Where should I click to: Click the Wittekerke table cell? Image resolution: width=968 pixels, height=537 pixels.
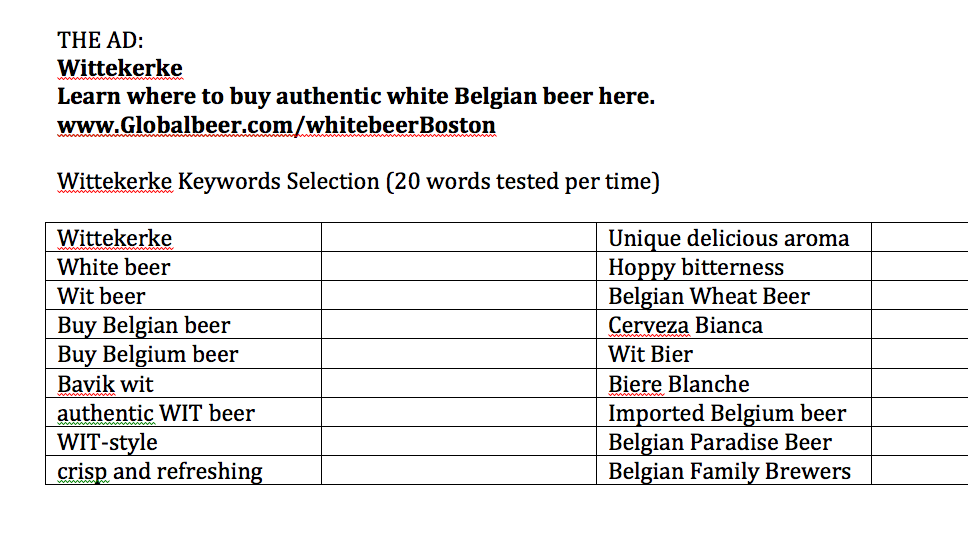coord(183,238)
